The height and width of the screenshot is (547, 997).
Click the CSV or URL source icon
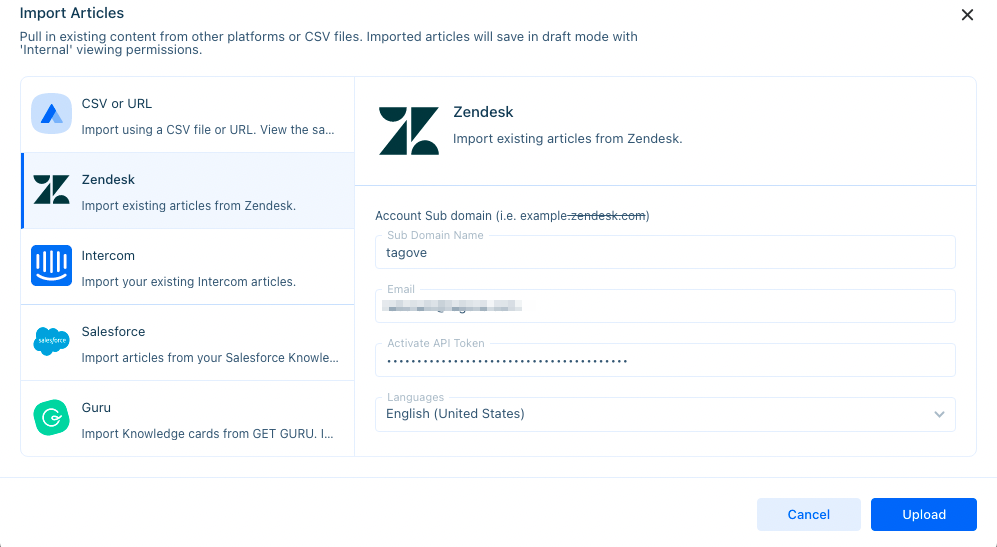tap(52, 114)
